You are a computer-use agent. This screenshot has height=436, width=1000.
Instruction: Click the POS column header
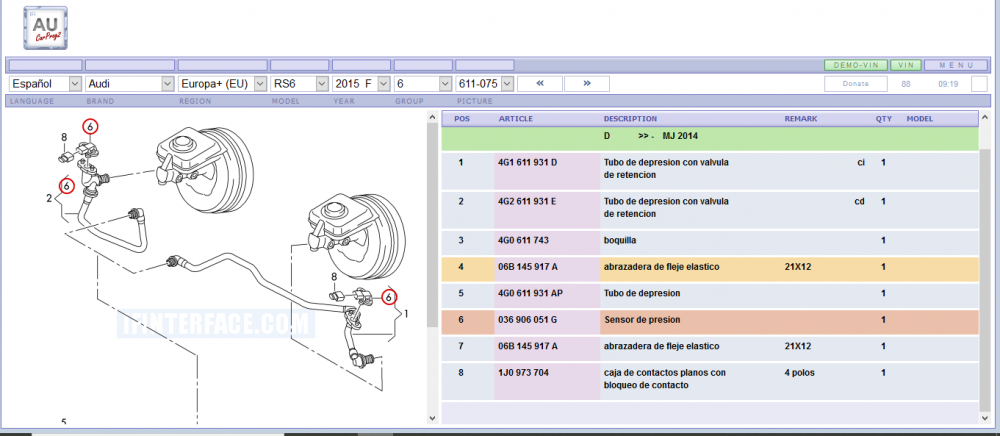click(462, 119)
